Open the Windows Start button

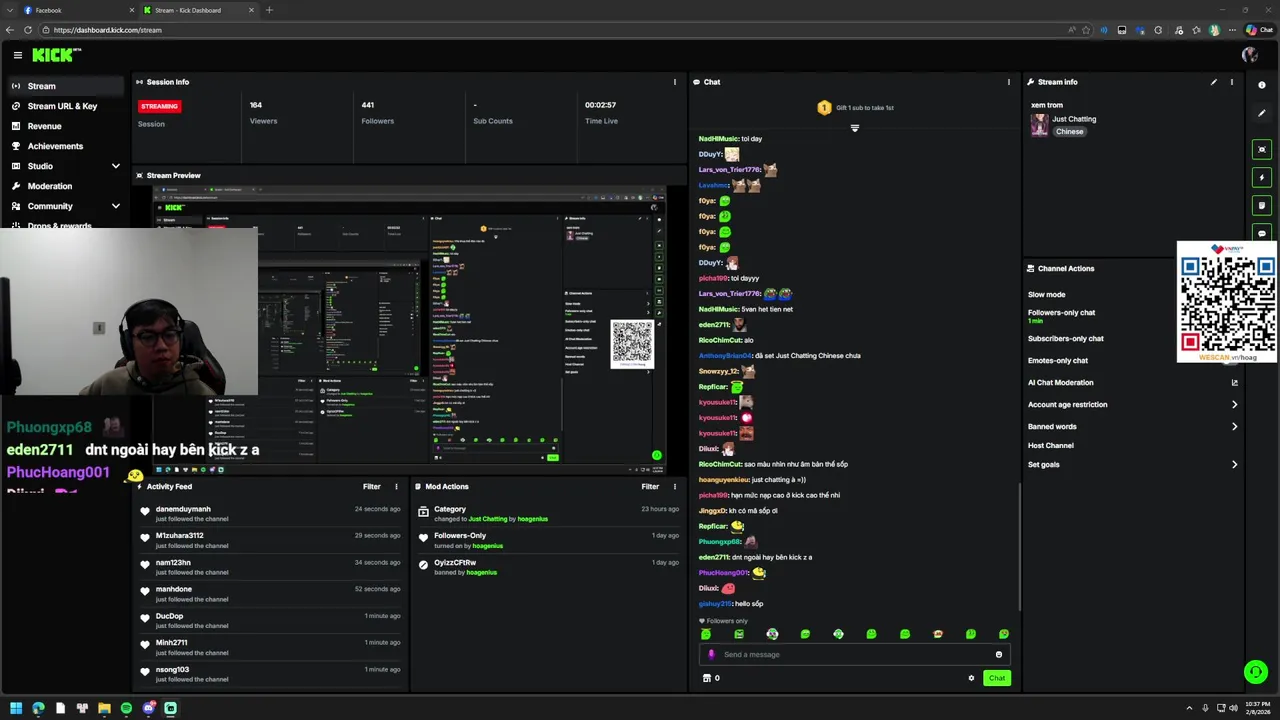click(16, 708)
